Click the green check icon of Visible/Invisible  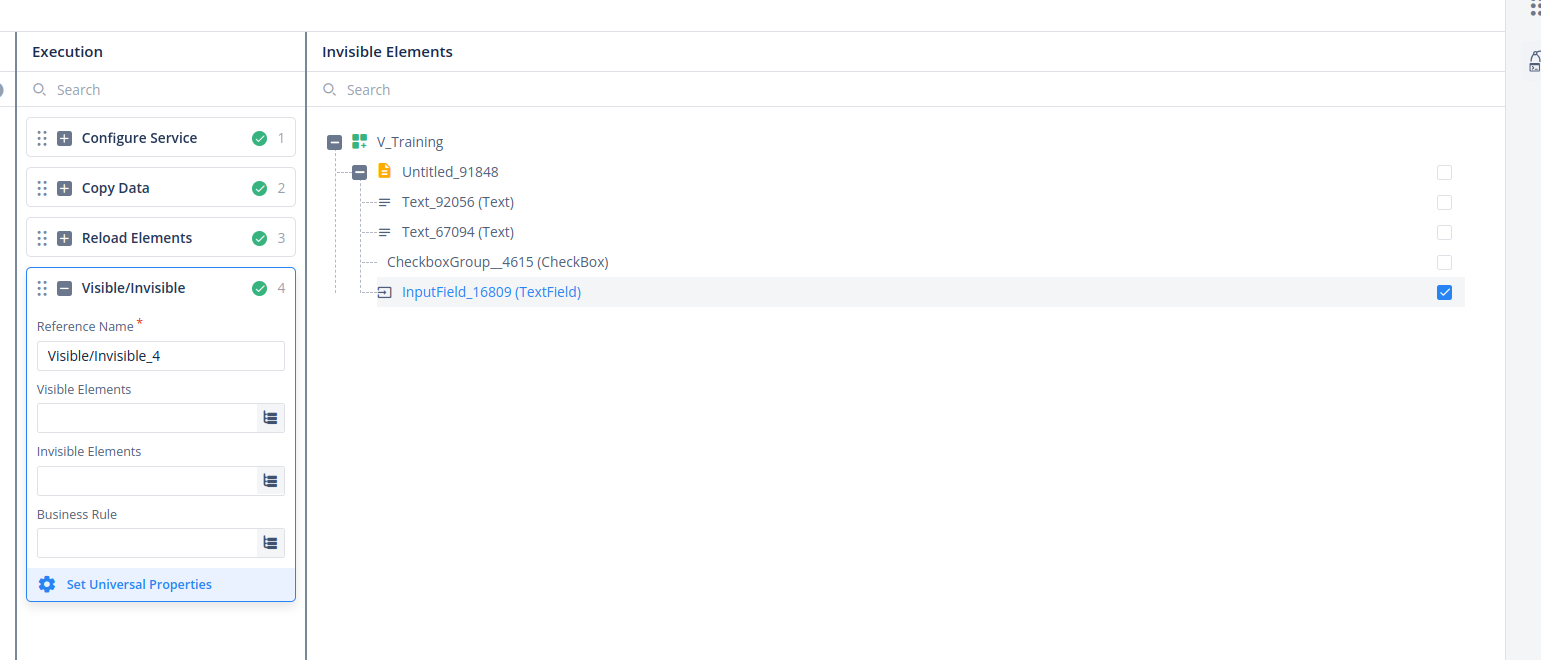pyautogui.click(x=260, y=288)
